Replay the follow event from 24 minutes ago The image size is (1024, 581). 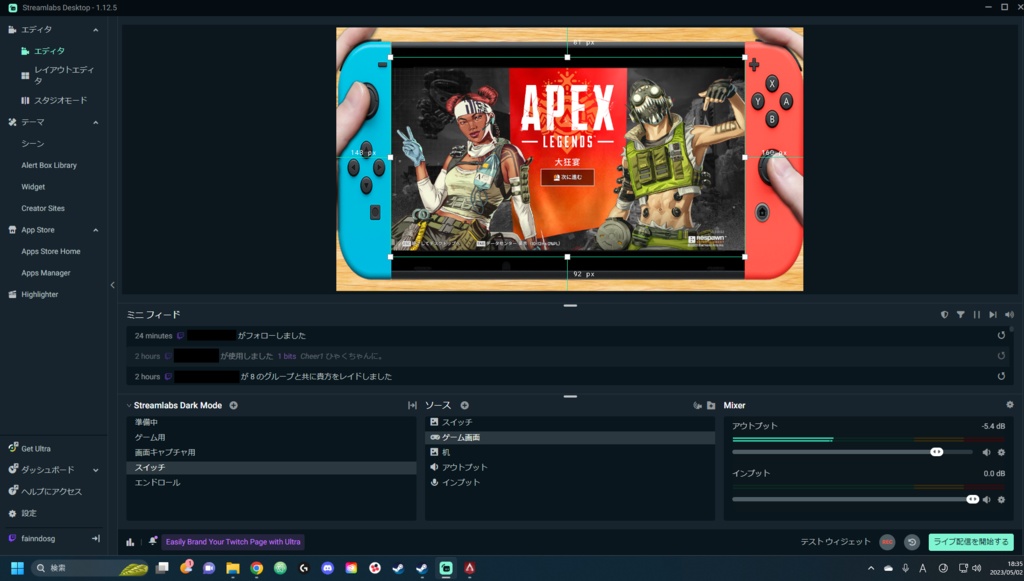(x=1001, y=336)
